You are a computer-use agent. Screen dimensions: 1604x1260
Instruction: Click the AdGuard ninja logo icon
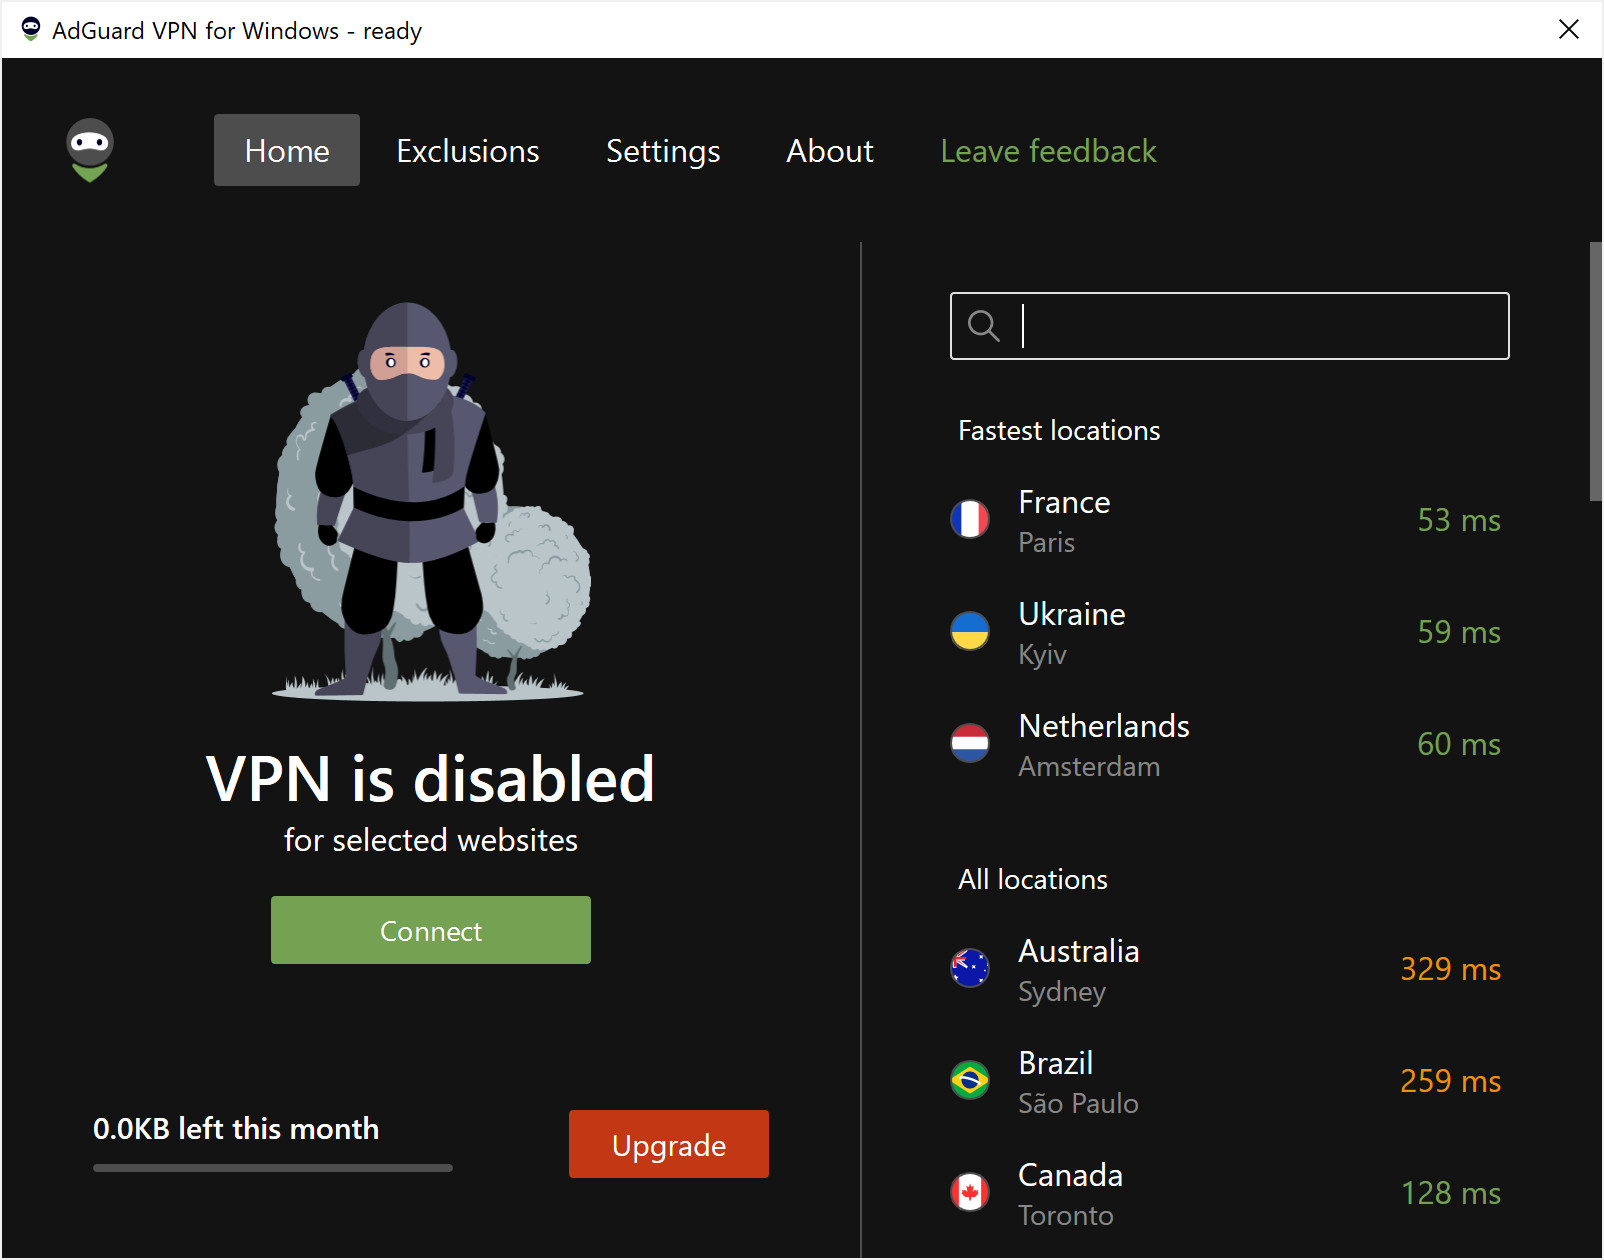[90, 150]
